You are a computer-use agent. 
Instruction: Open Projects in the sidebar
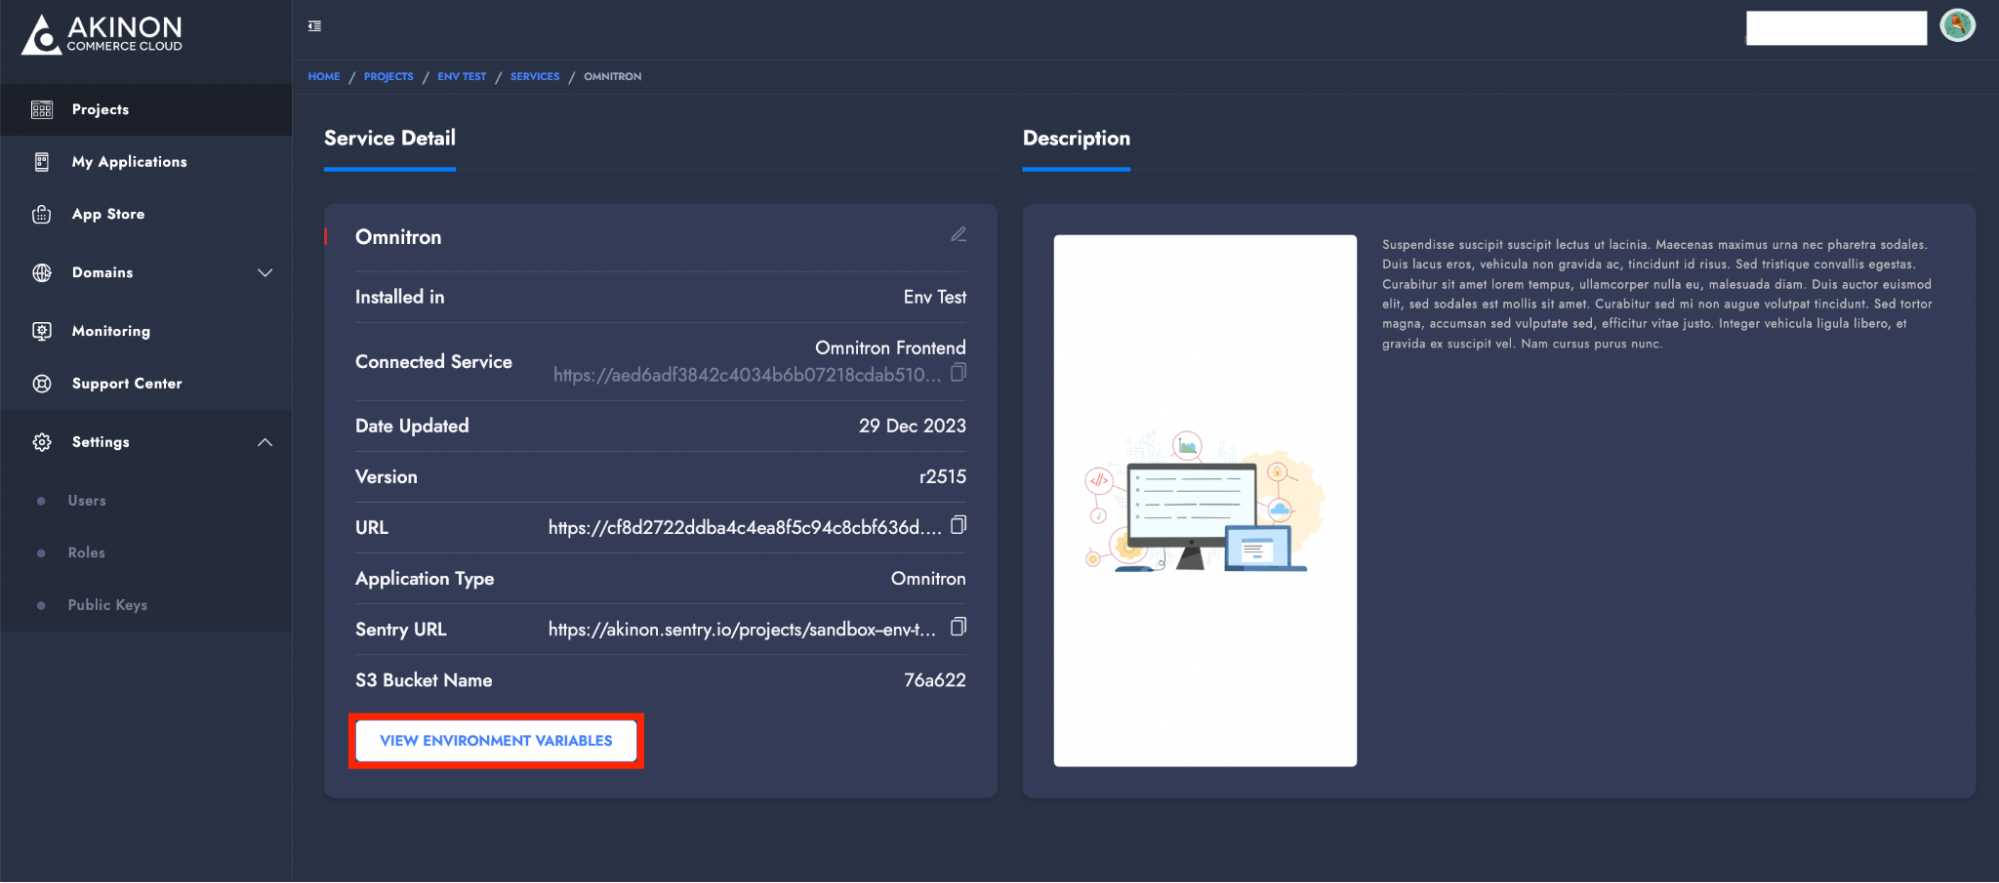100,110
